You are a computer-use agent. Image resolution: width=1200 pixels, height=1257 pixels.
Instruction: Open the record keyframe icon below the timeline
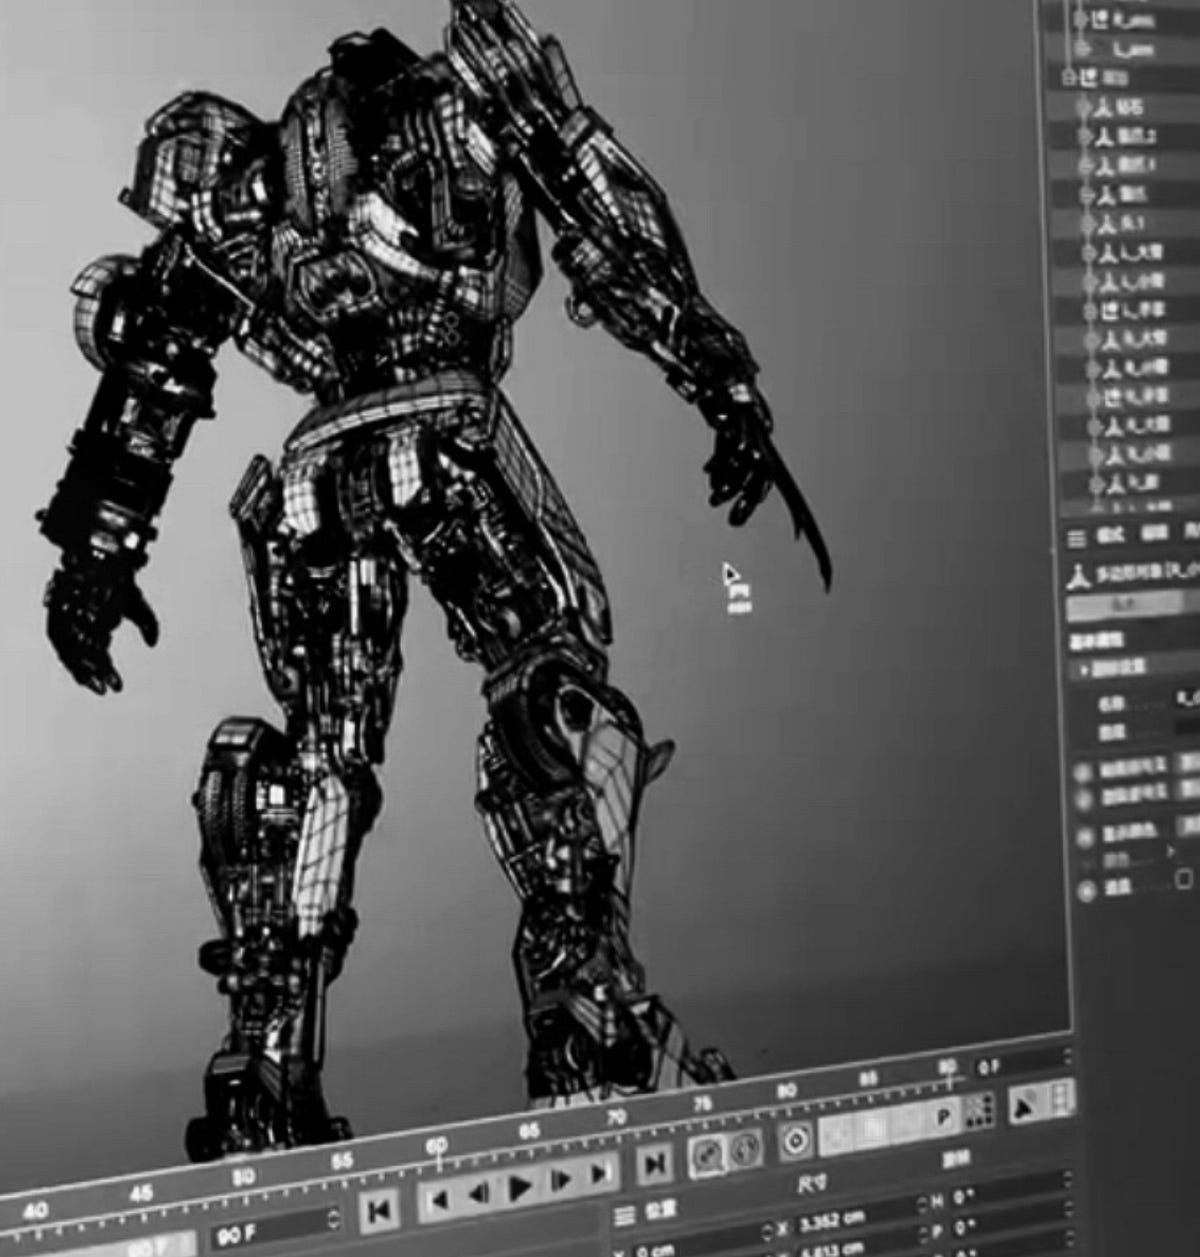(794, 1142)
